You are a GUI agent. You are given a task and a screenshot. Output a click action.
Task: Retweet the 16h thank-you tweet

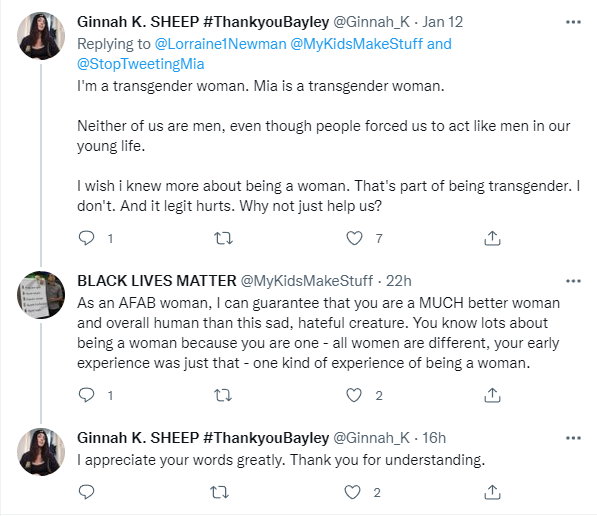[x=220, y=492]
